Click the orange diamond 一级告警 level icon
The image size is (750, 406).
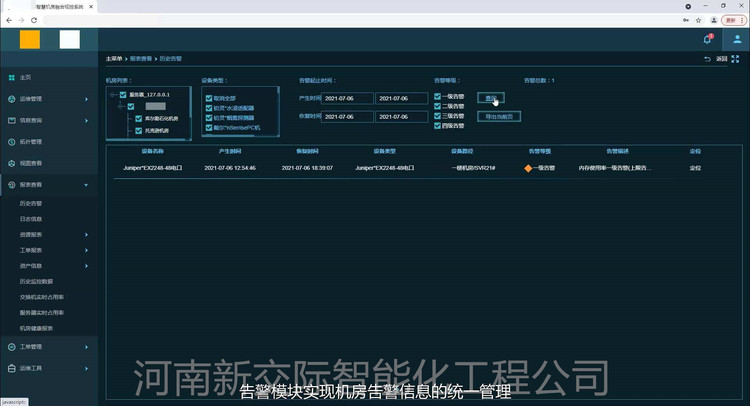pyautogui.click(x=528, y=168)
